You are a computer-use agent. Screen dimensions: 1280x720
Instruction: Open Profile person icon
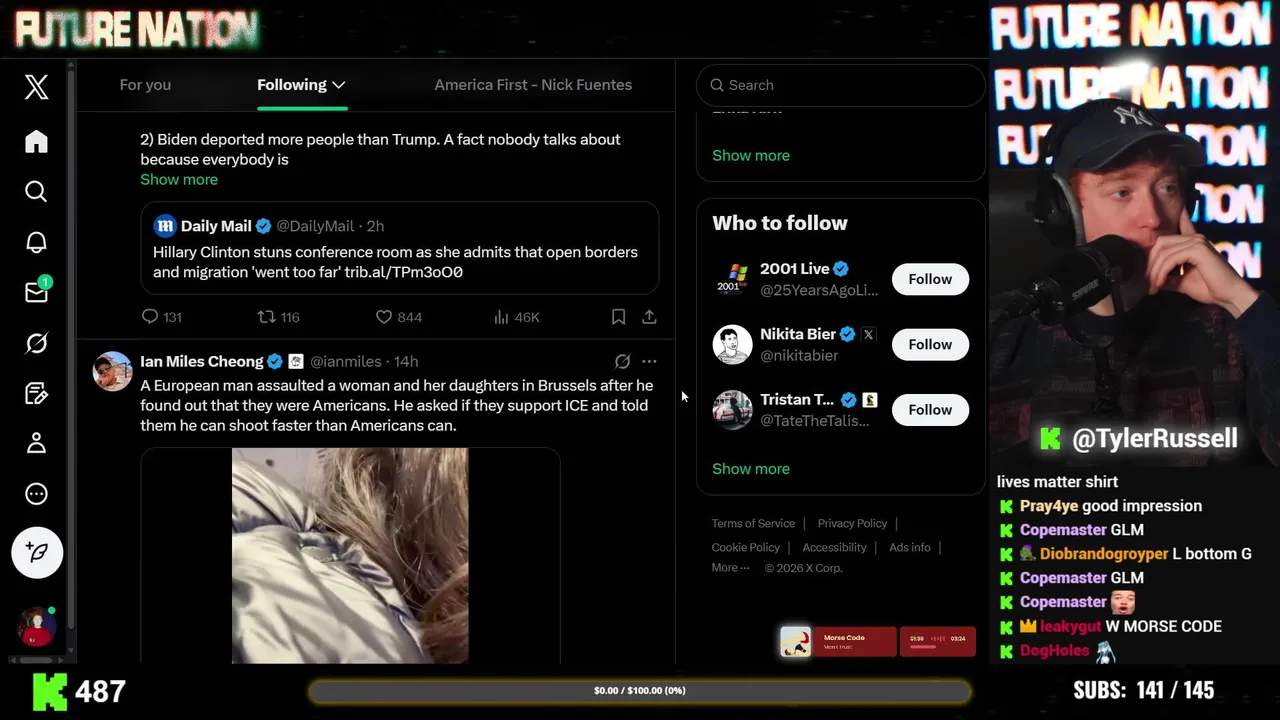click(x=36, y=443)
